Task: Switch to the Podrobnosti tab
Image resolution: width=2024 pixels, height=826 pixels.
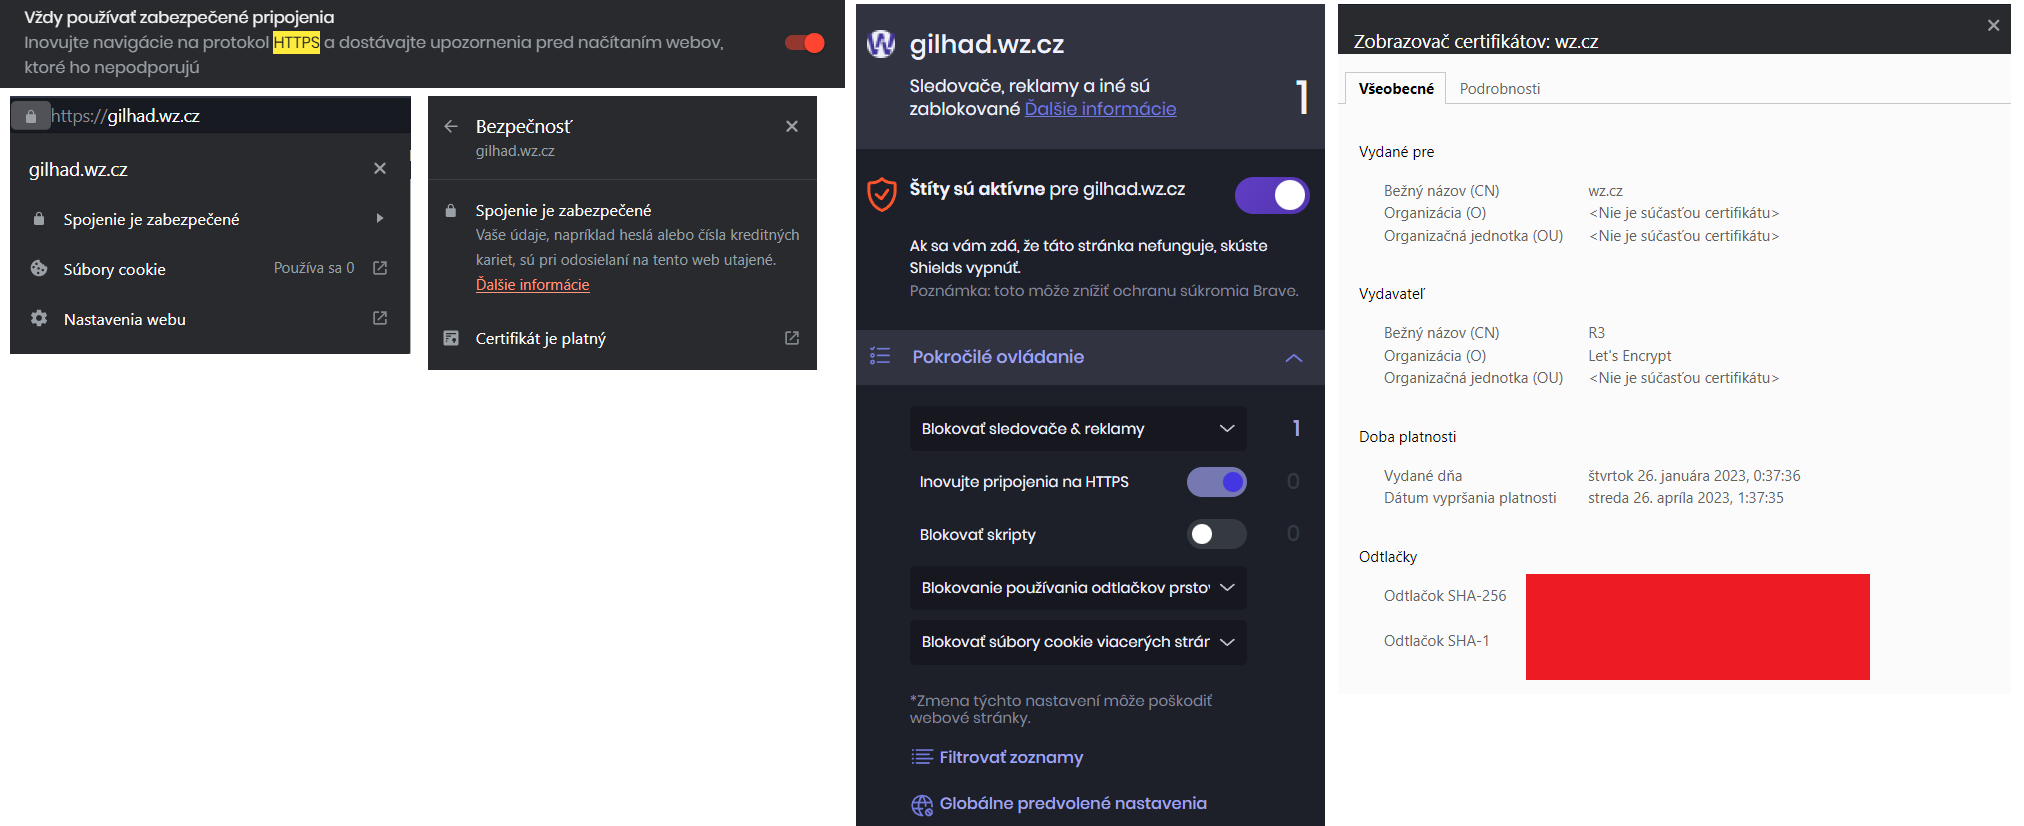Action: click(1499, 89)
